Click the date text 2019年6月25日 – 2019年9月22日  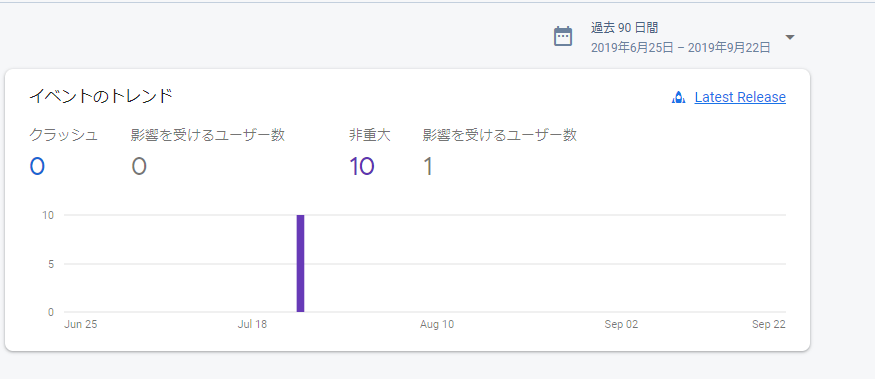coord(680,48)
